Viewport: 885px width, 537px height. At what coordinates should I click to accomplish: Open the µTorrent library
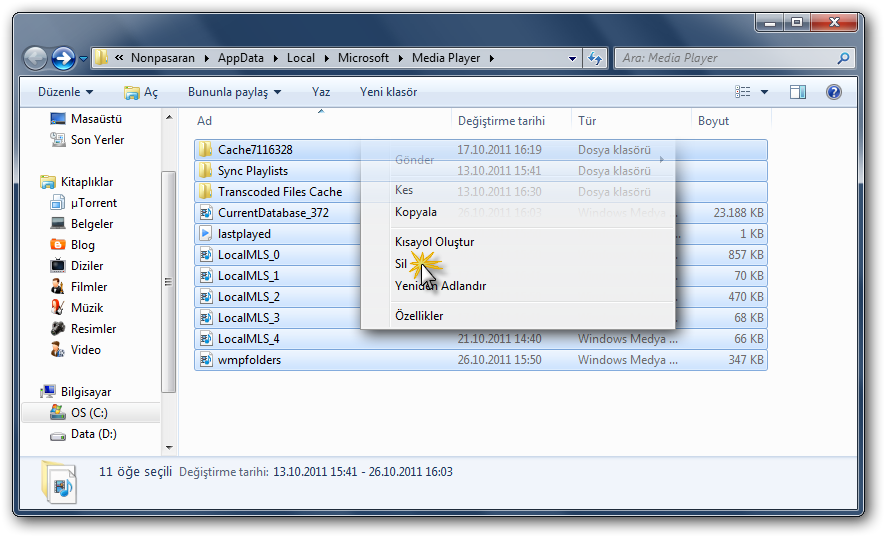point(83,203)
